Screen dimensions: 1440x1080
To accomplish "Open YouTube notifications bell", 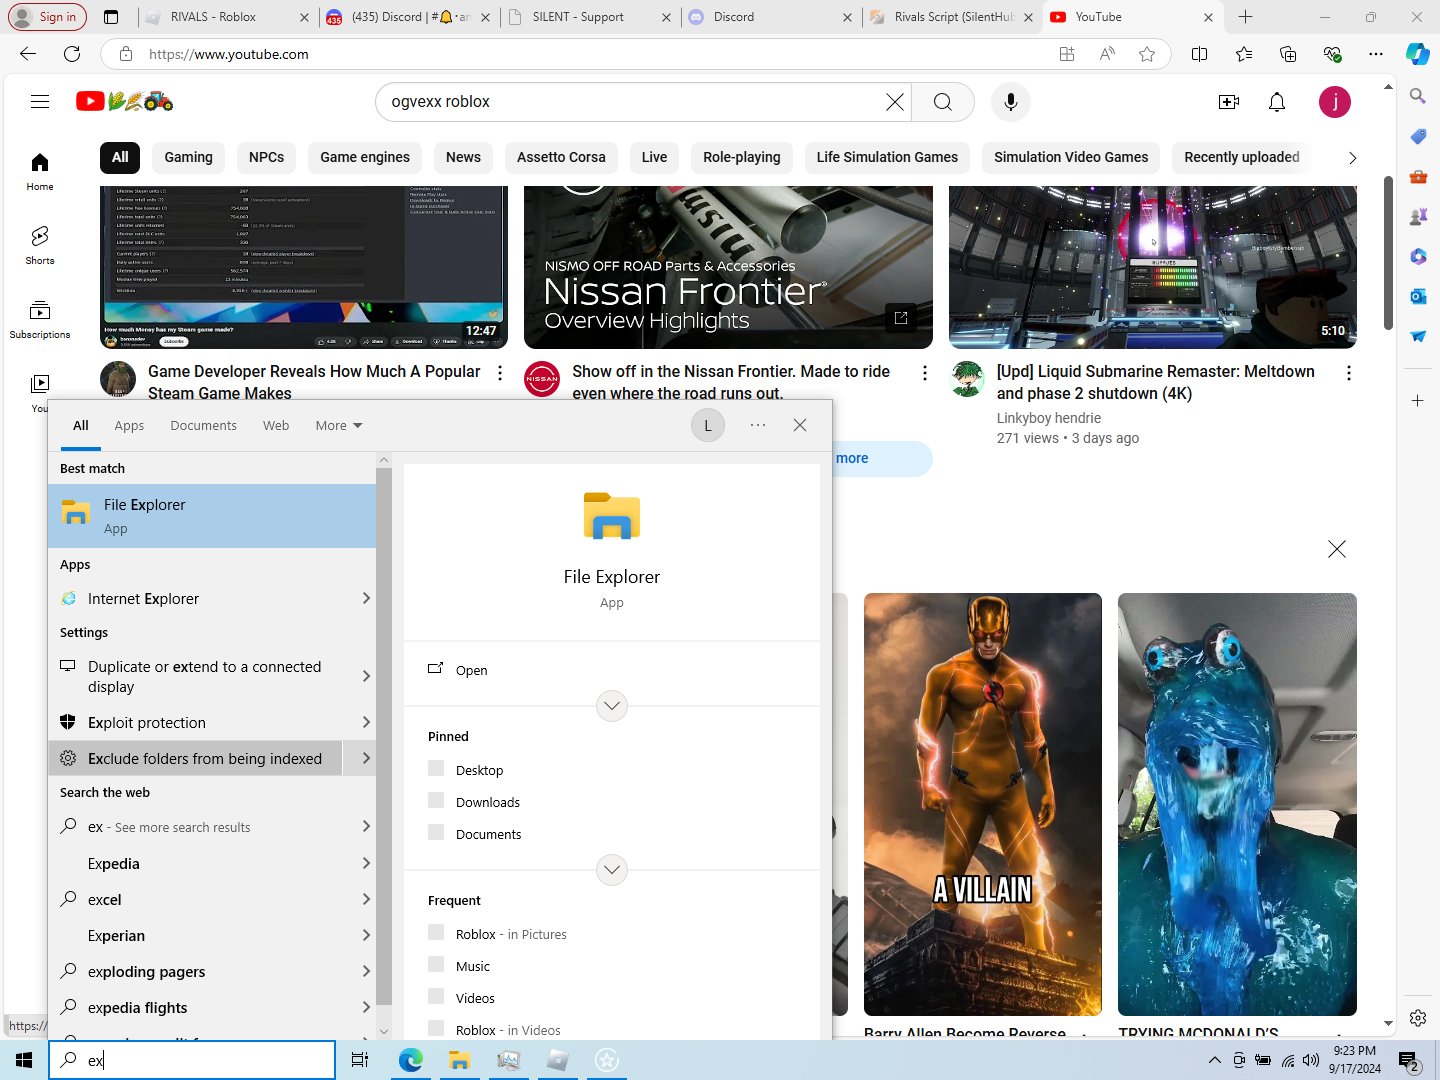I will pyautogui.click(x=1277, y=102).
